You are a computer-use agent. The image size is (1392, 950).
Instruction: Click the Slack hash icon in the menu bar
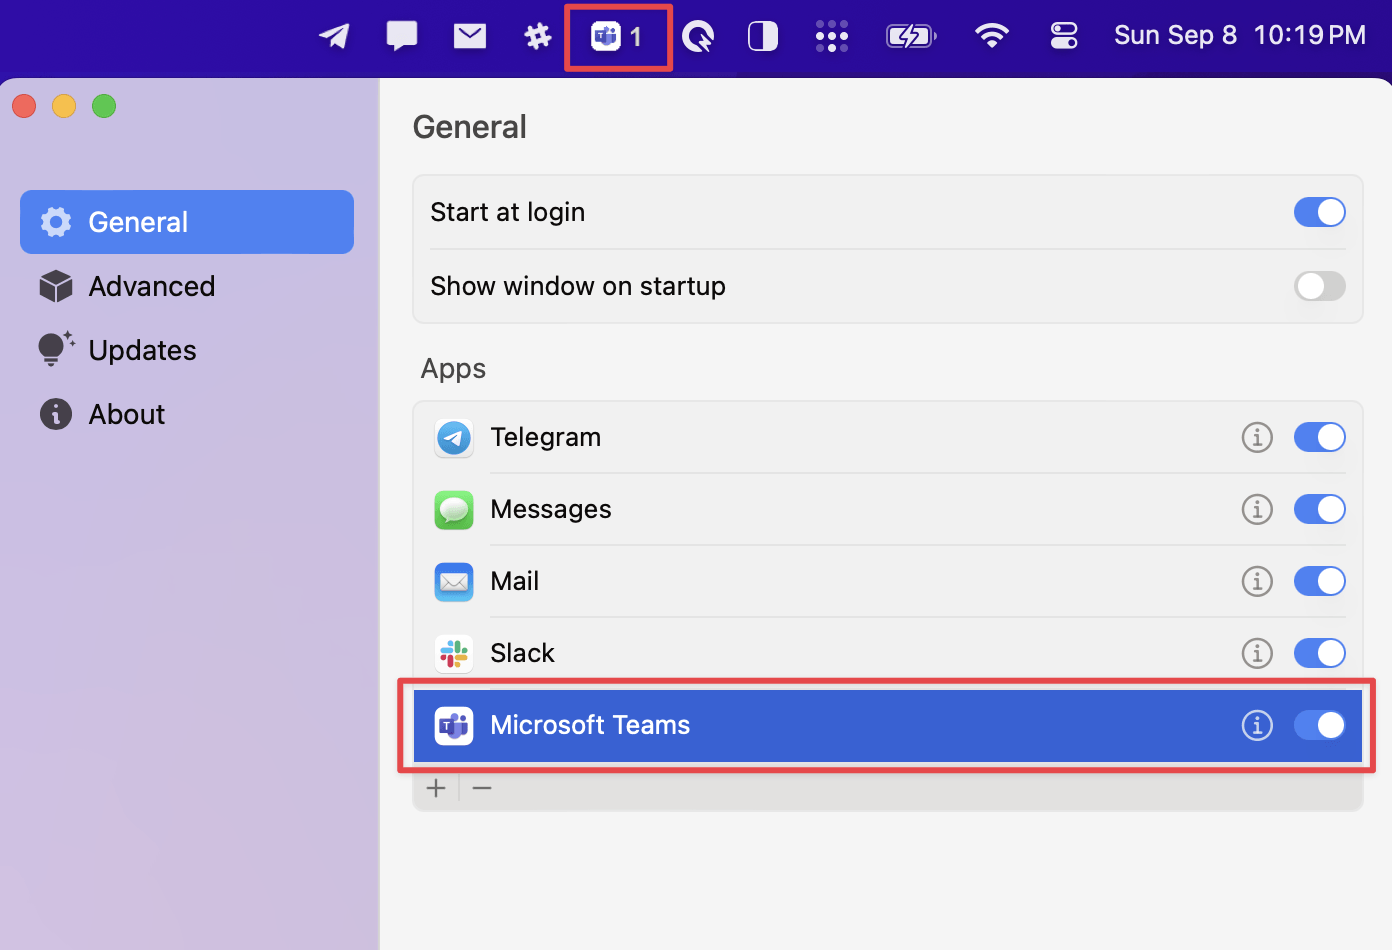[538, 37]
